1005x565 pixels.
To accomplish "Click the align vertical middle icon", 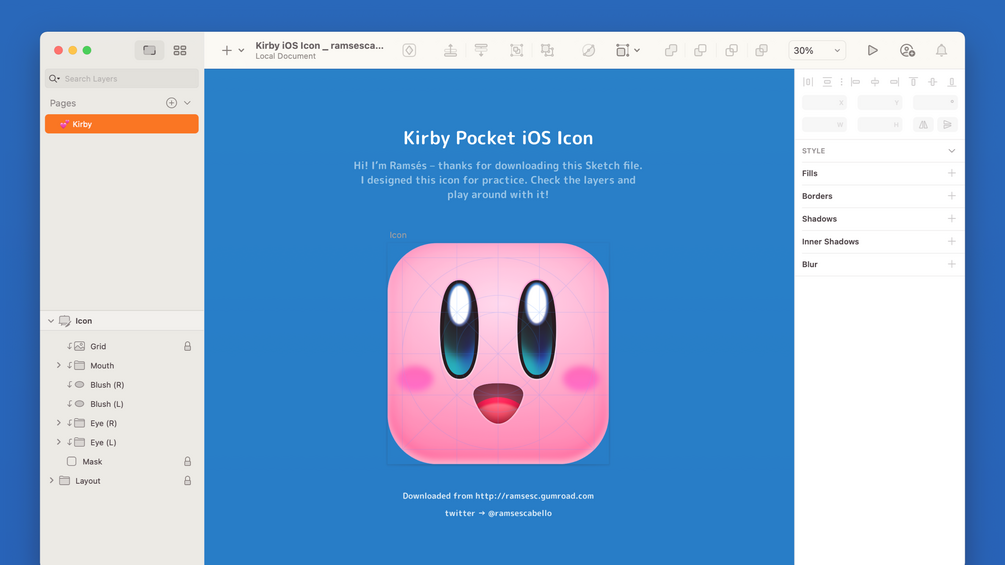I will pos(933,81).
